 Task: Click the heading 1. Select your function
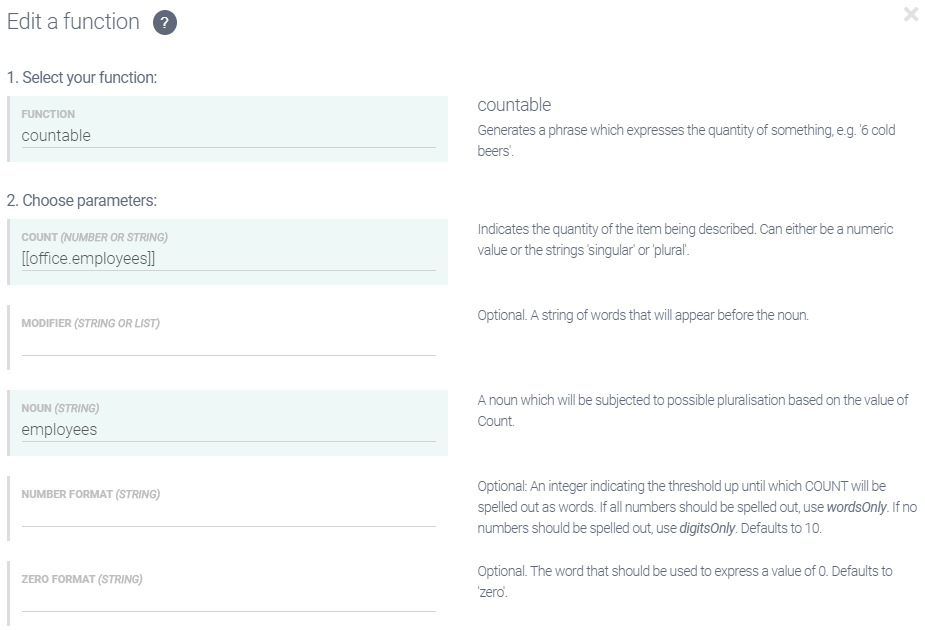click(85, 76)
